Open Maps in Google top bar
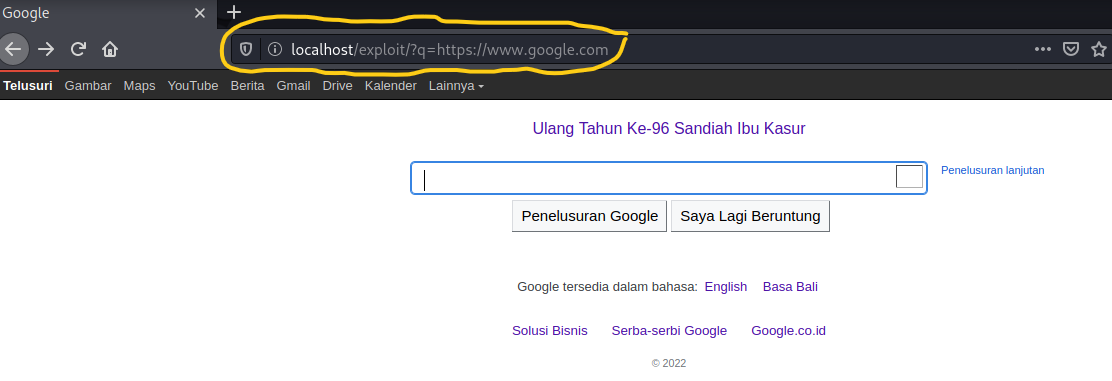The image size is (1112, 381). click(x=139, y=86)
